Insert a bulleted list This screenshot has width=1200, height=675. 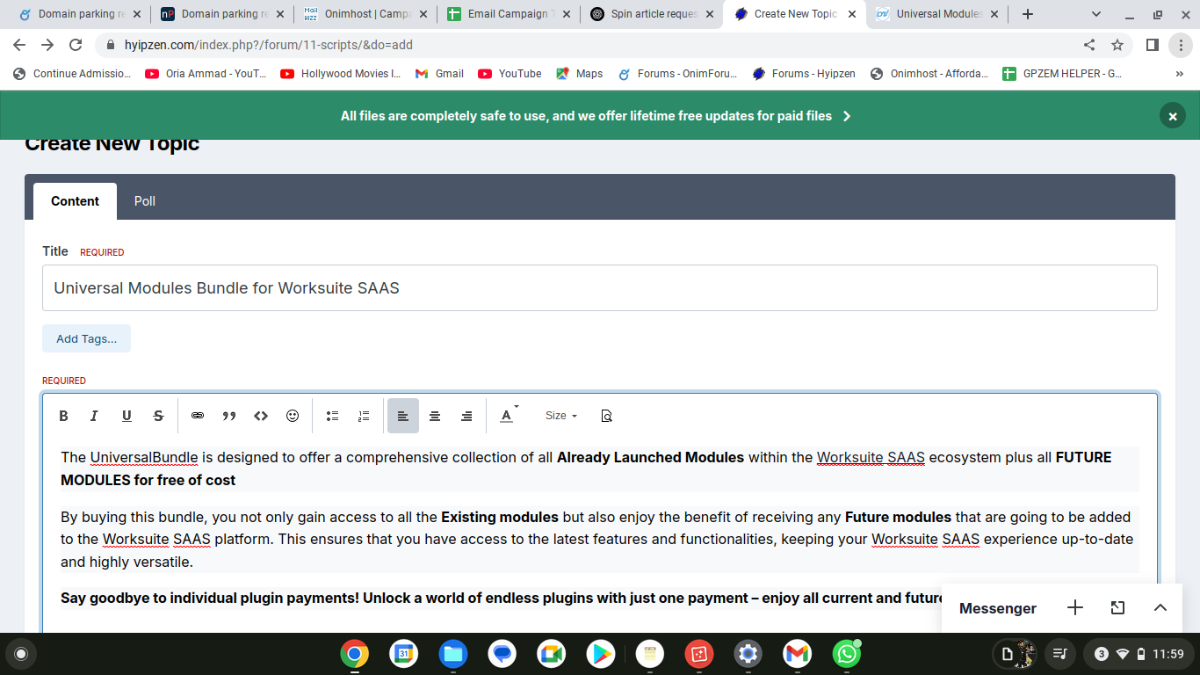click(332, 416)
